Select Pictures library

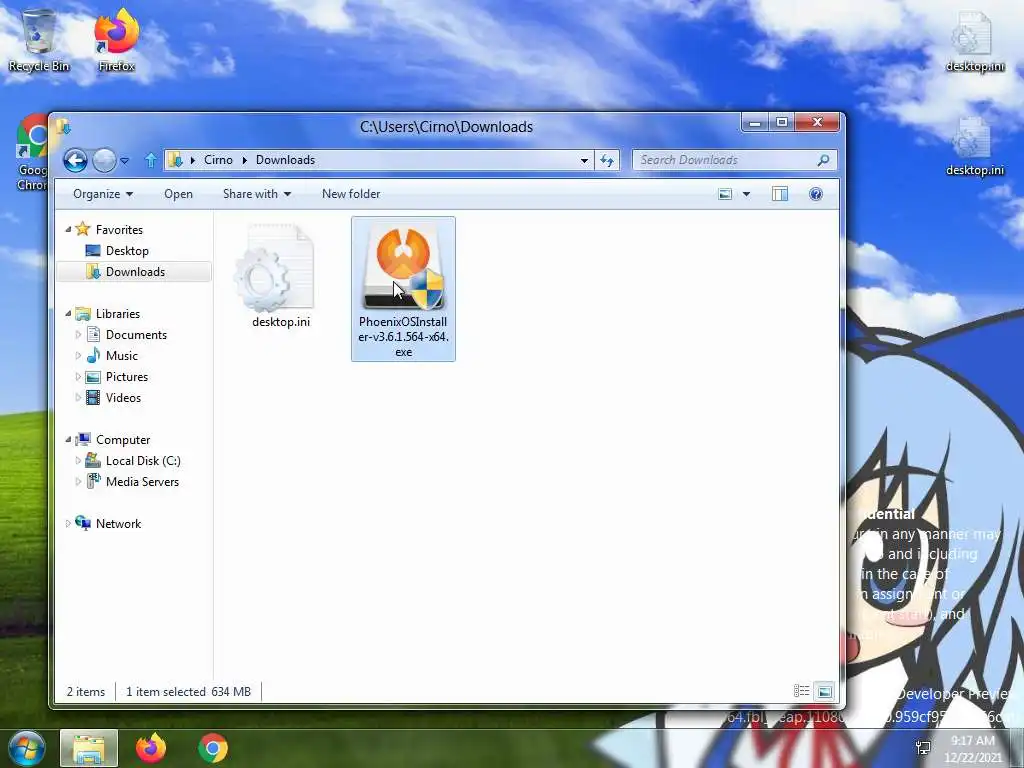coord(127,377)
